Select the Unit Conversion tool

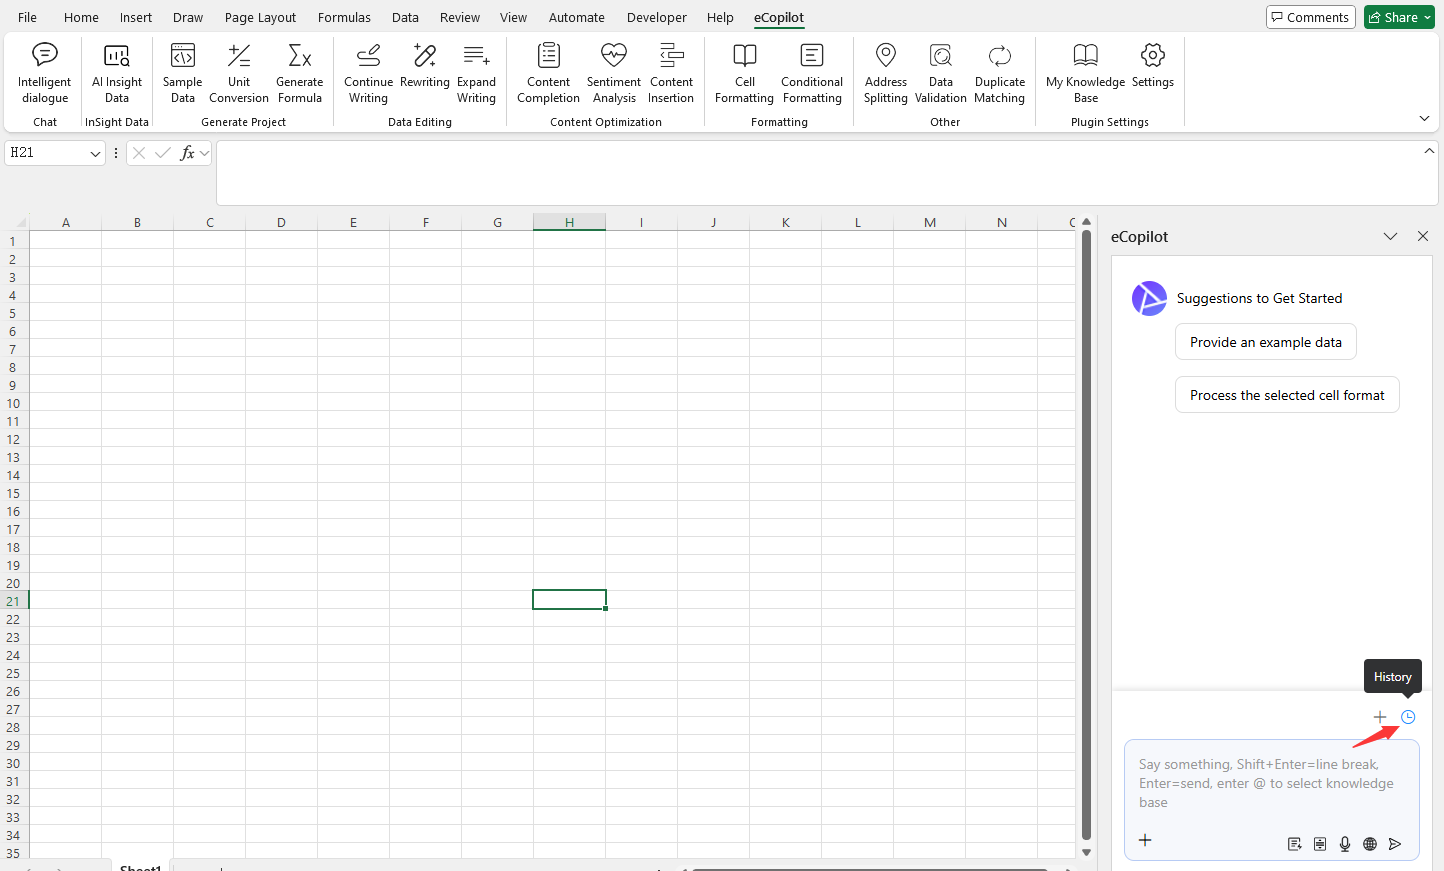239,73
